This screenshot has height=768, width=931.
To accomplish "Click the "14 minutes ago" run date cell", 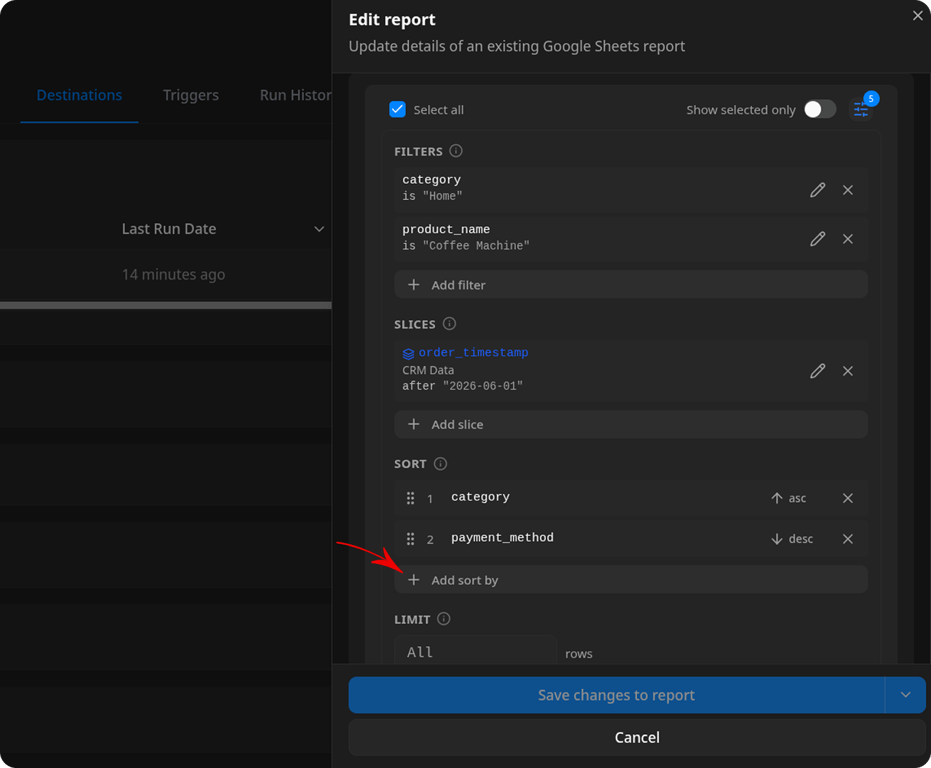I will pyautogui.click(x=173, y=274).
